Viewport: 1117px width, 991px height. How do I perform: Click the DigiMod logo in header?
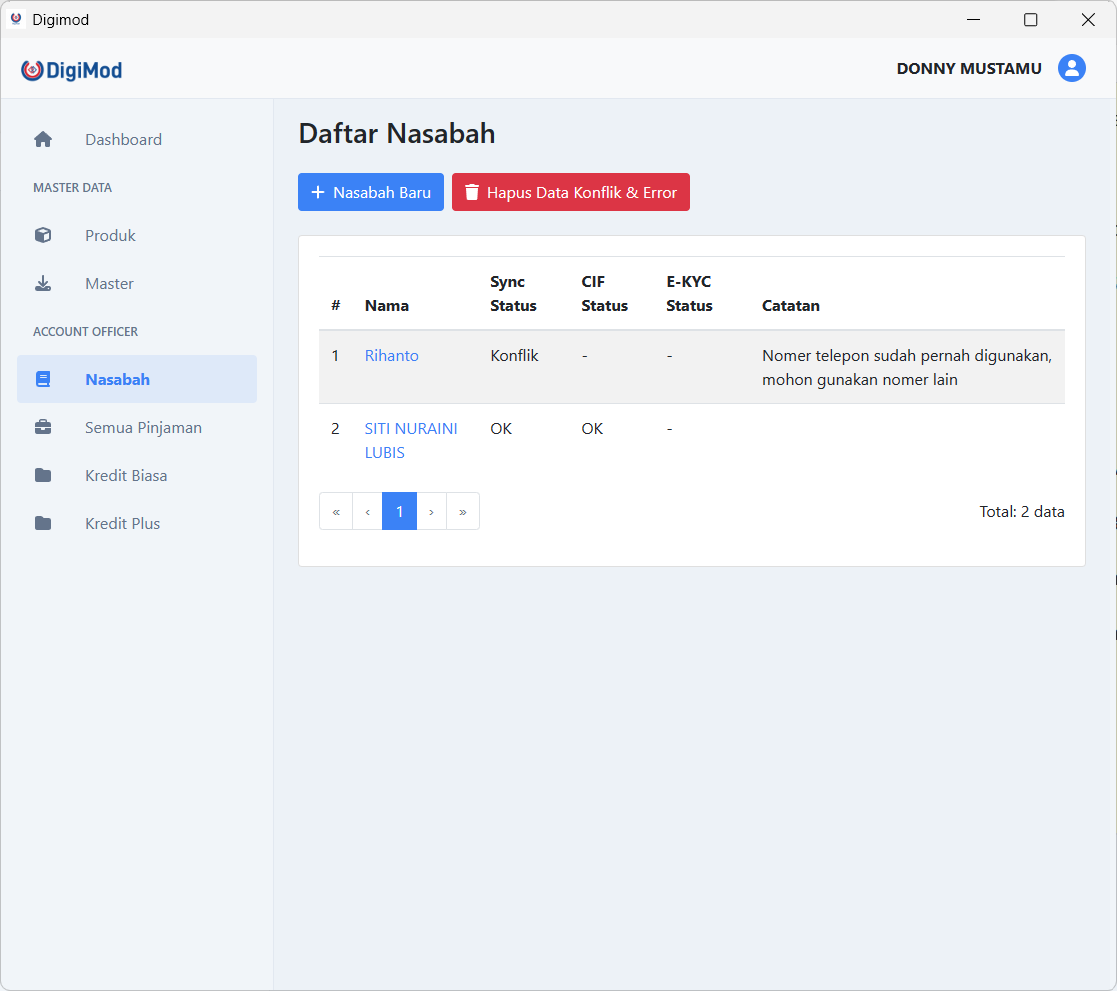(x=72, y=70)
